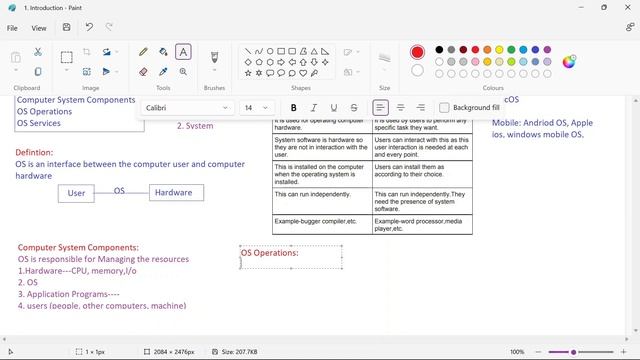Open the Edit colours wheel
Image resolution: width=640 pixels, height=360 pixels.
(x=569, y=62)
